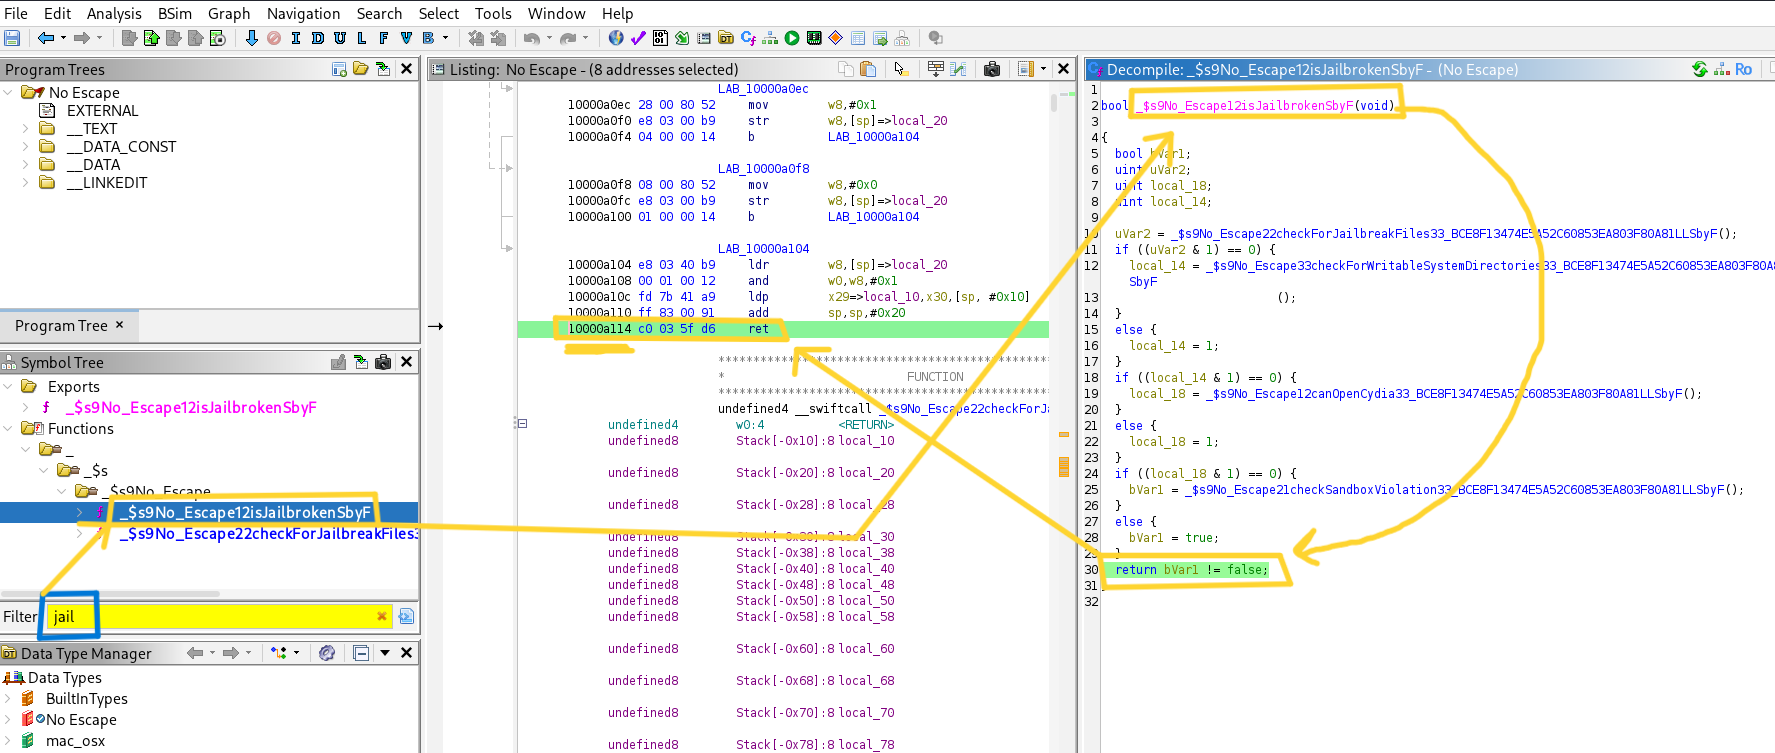This screenshot has height=753, width=1775.
Task: Clear the 'jail' filter text with X
Action: tap(381, 616)
